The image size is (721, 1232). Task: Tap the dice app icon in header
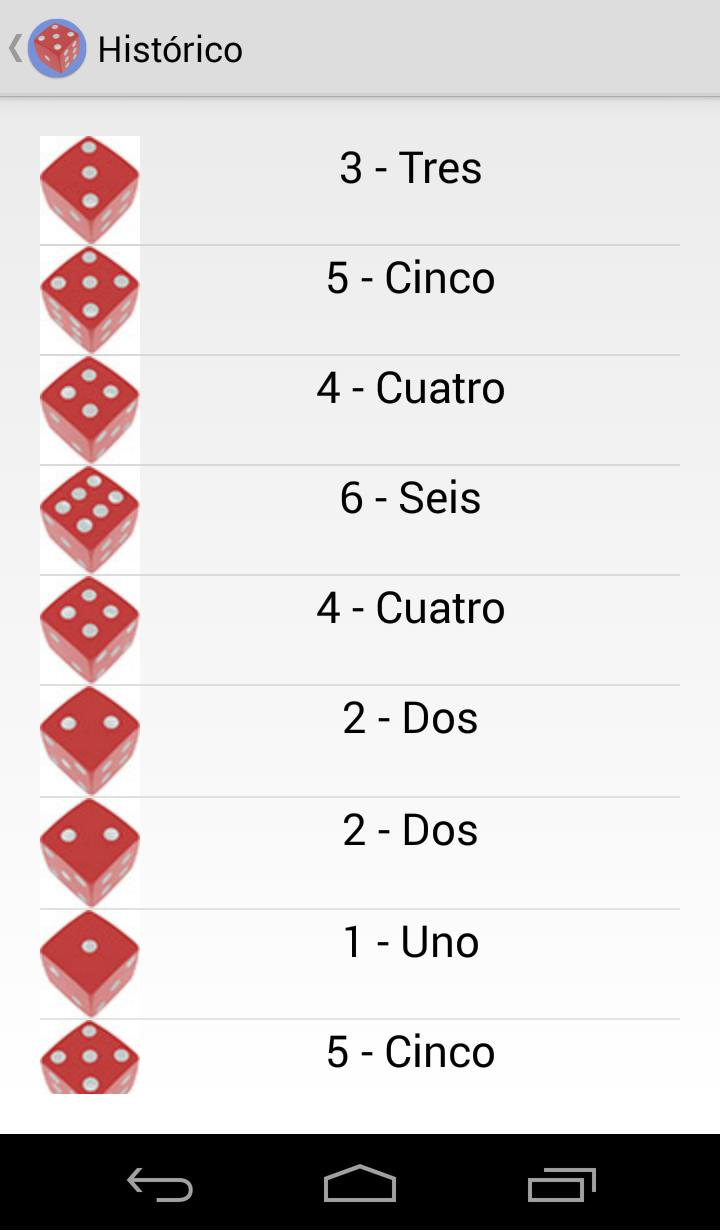coord(57,48)
